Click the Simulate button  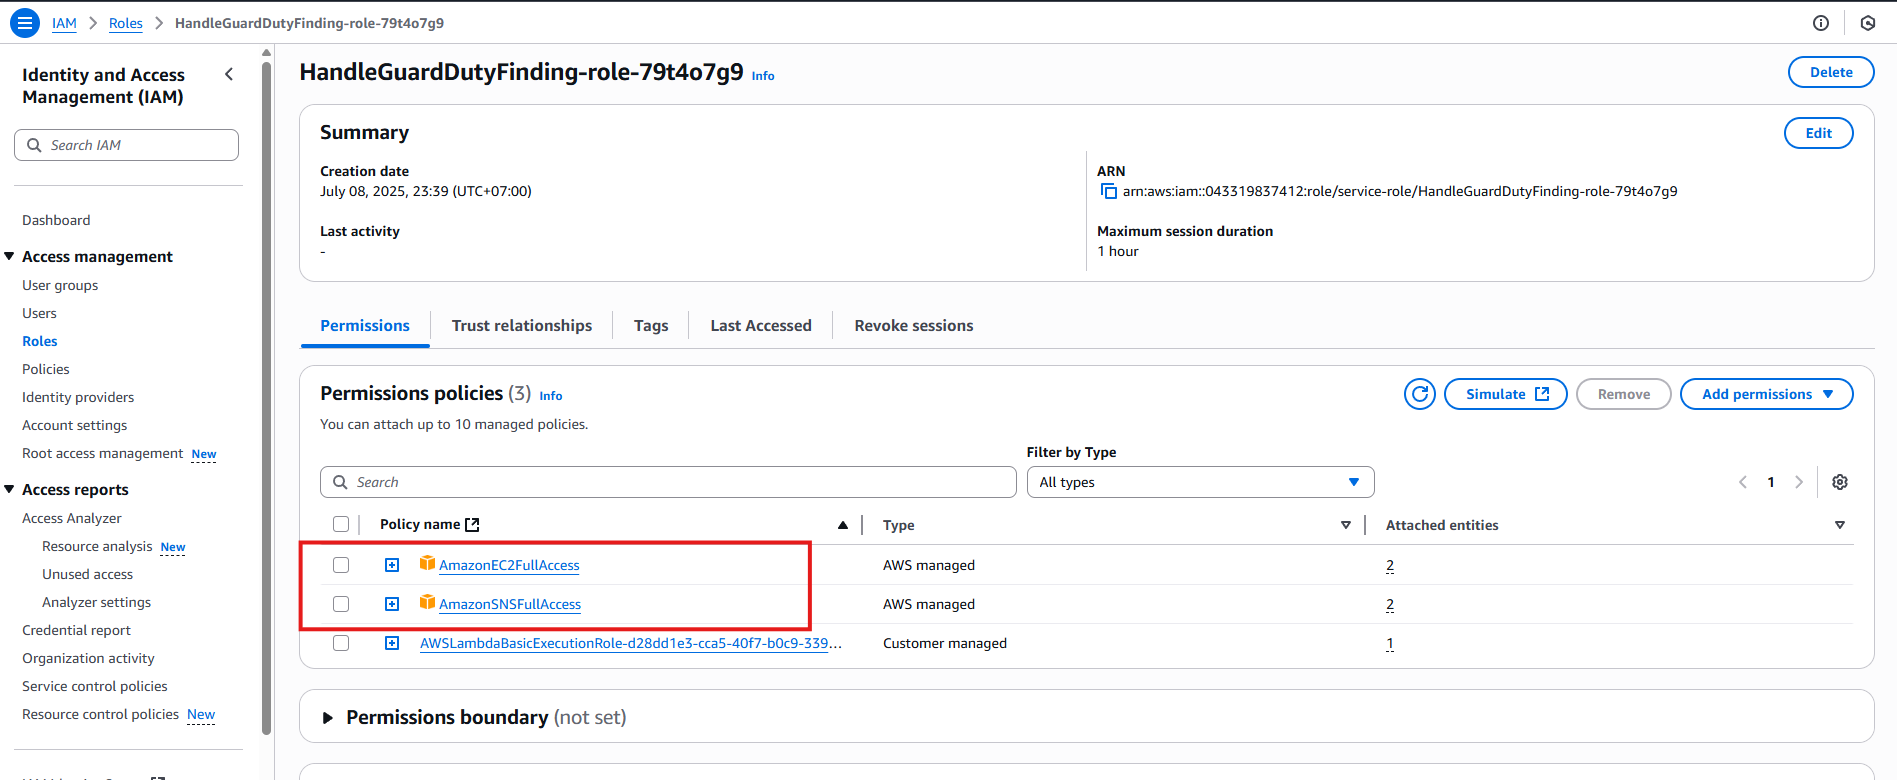pos(1506,394)
